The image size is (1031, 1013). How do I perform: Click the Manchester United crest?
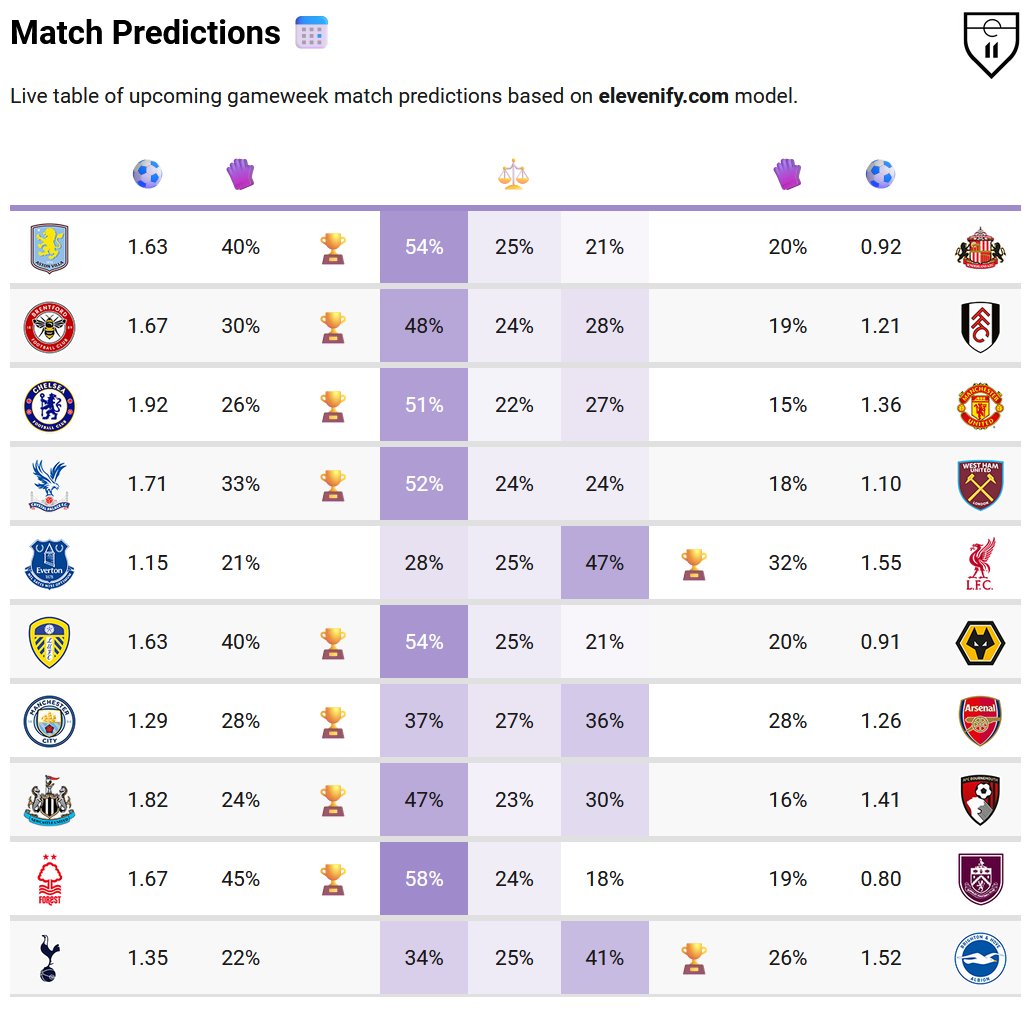click(980, 406)
